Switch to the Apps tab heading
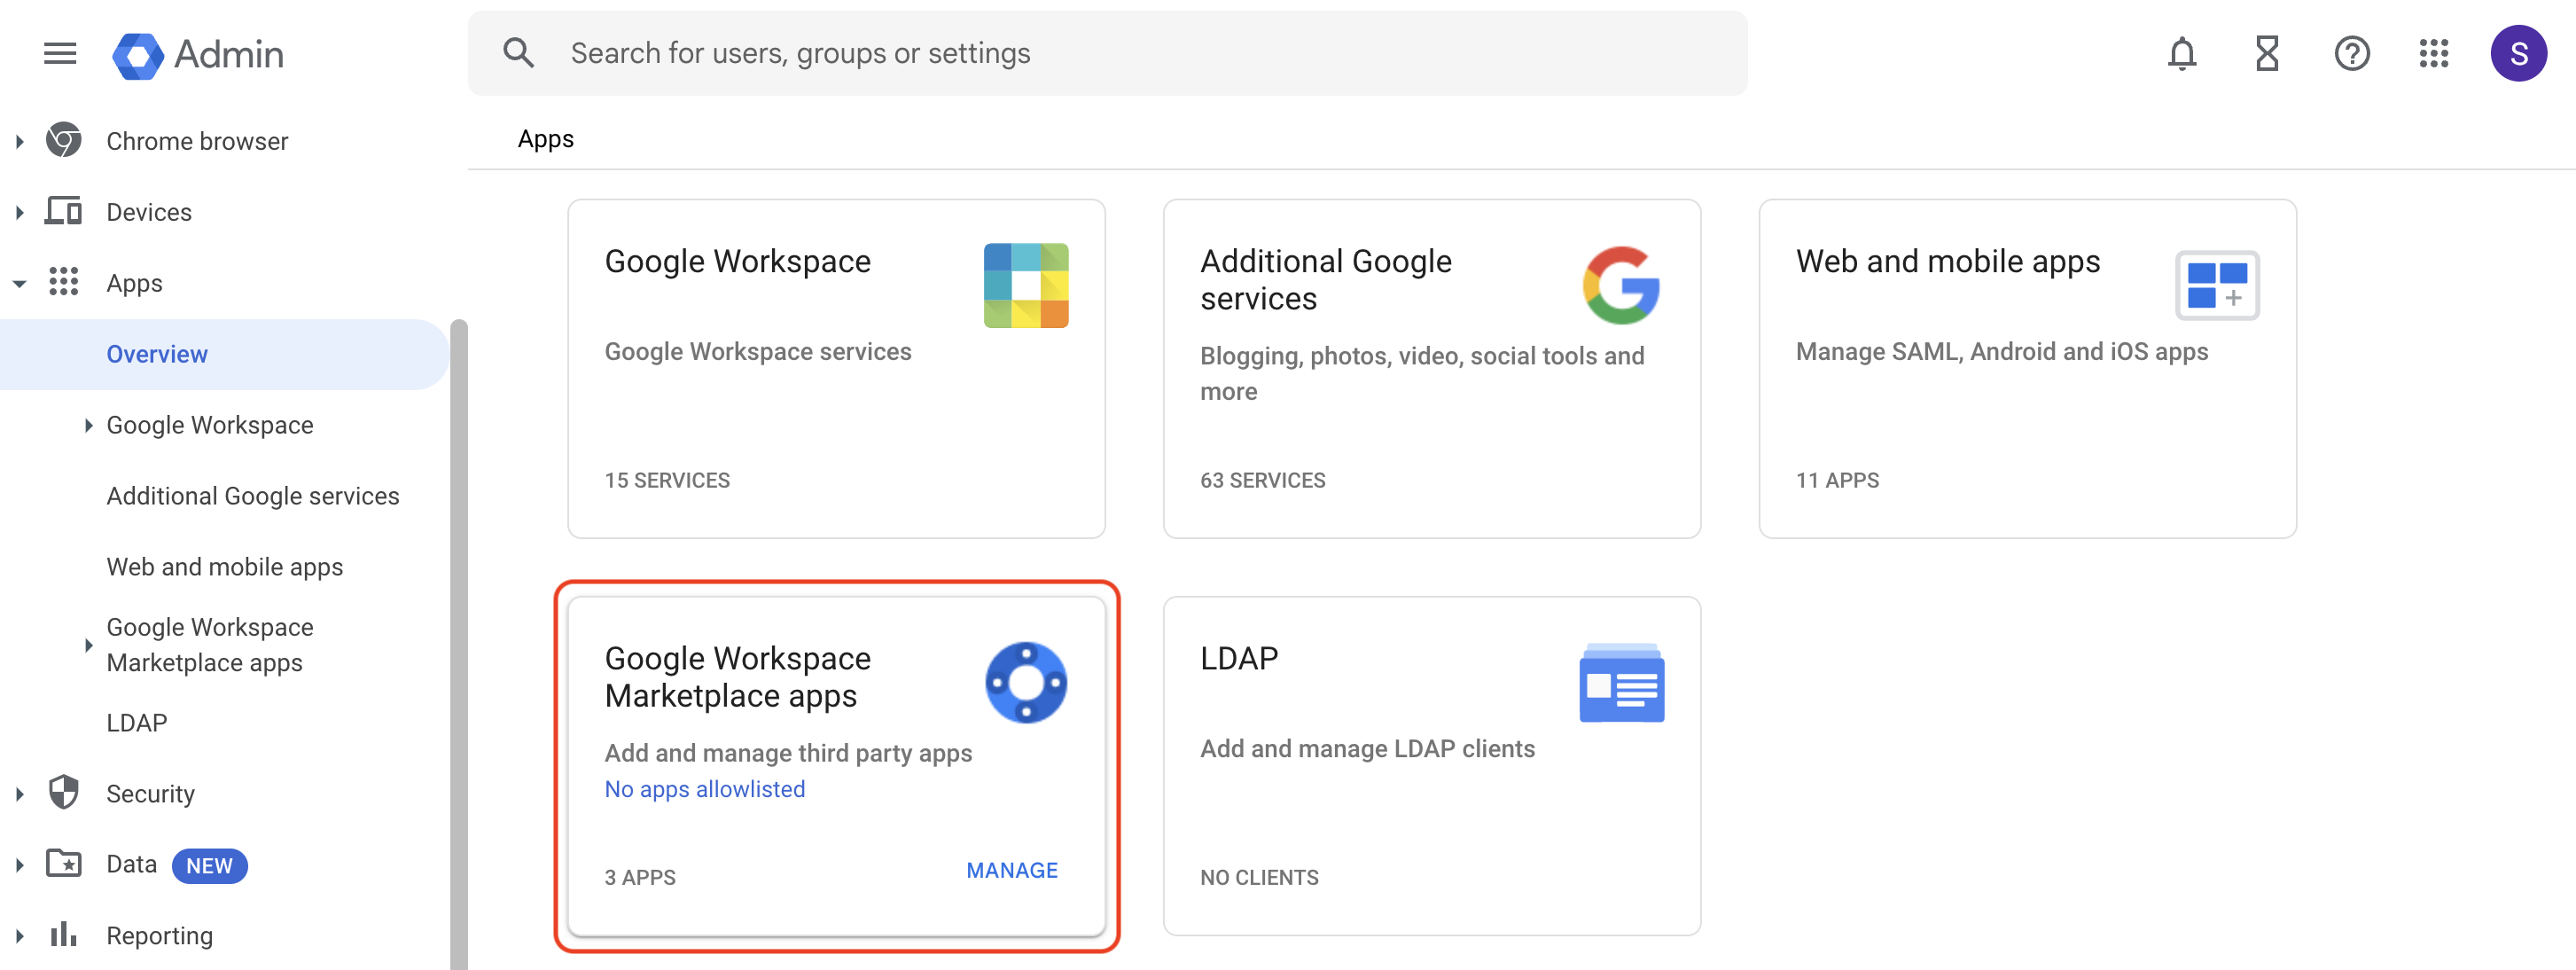This screenshot has height=970, width=2576. (545, 139)
